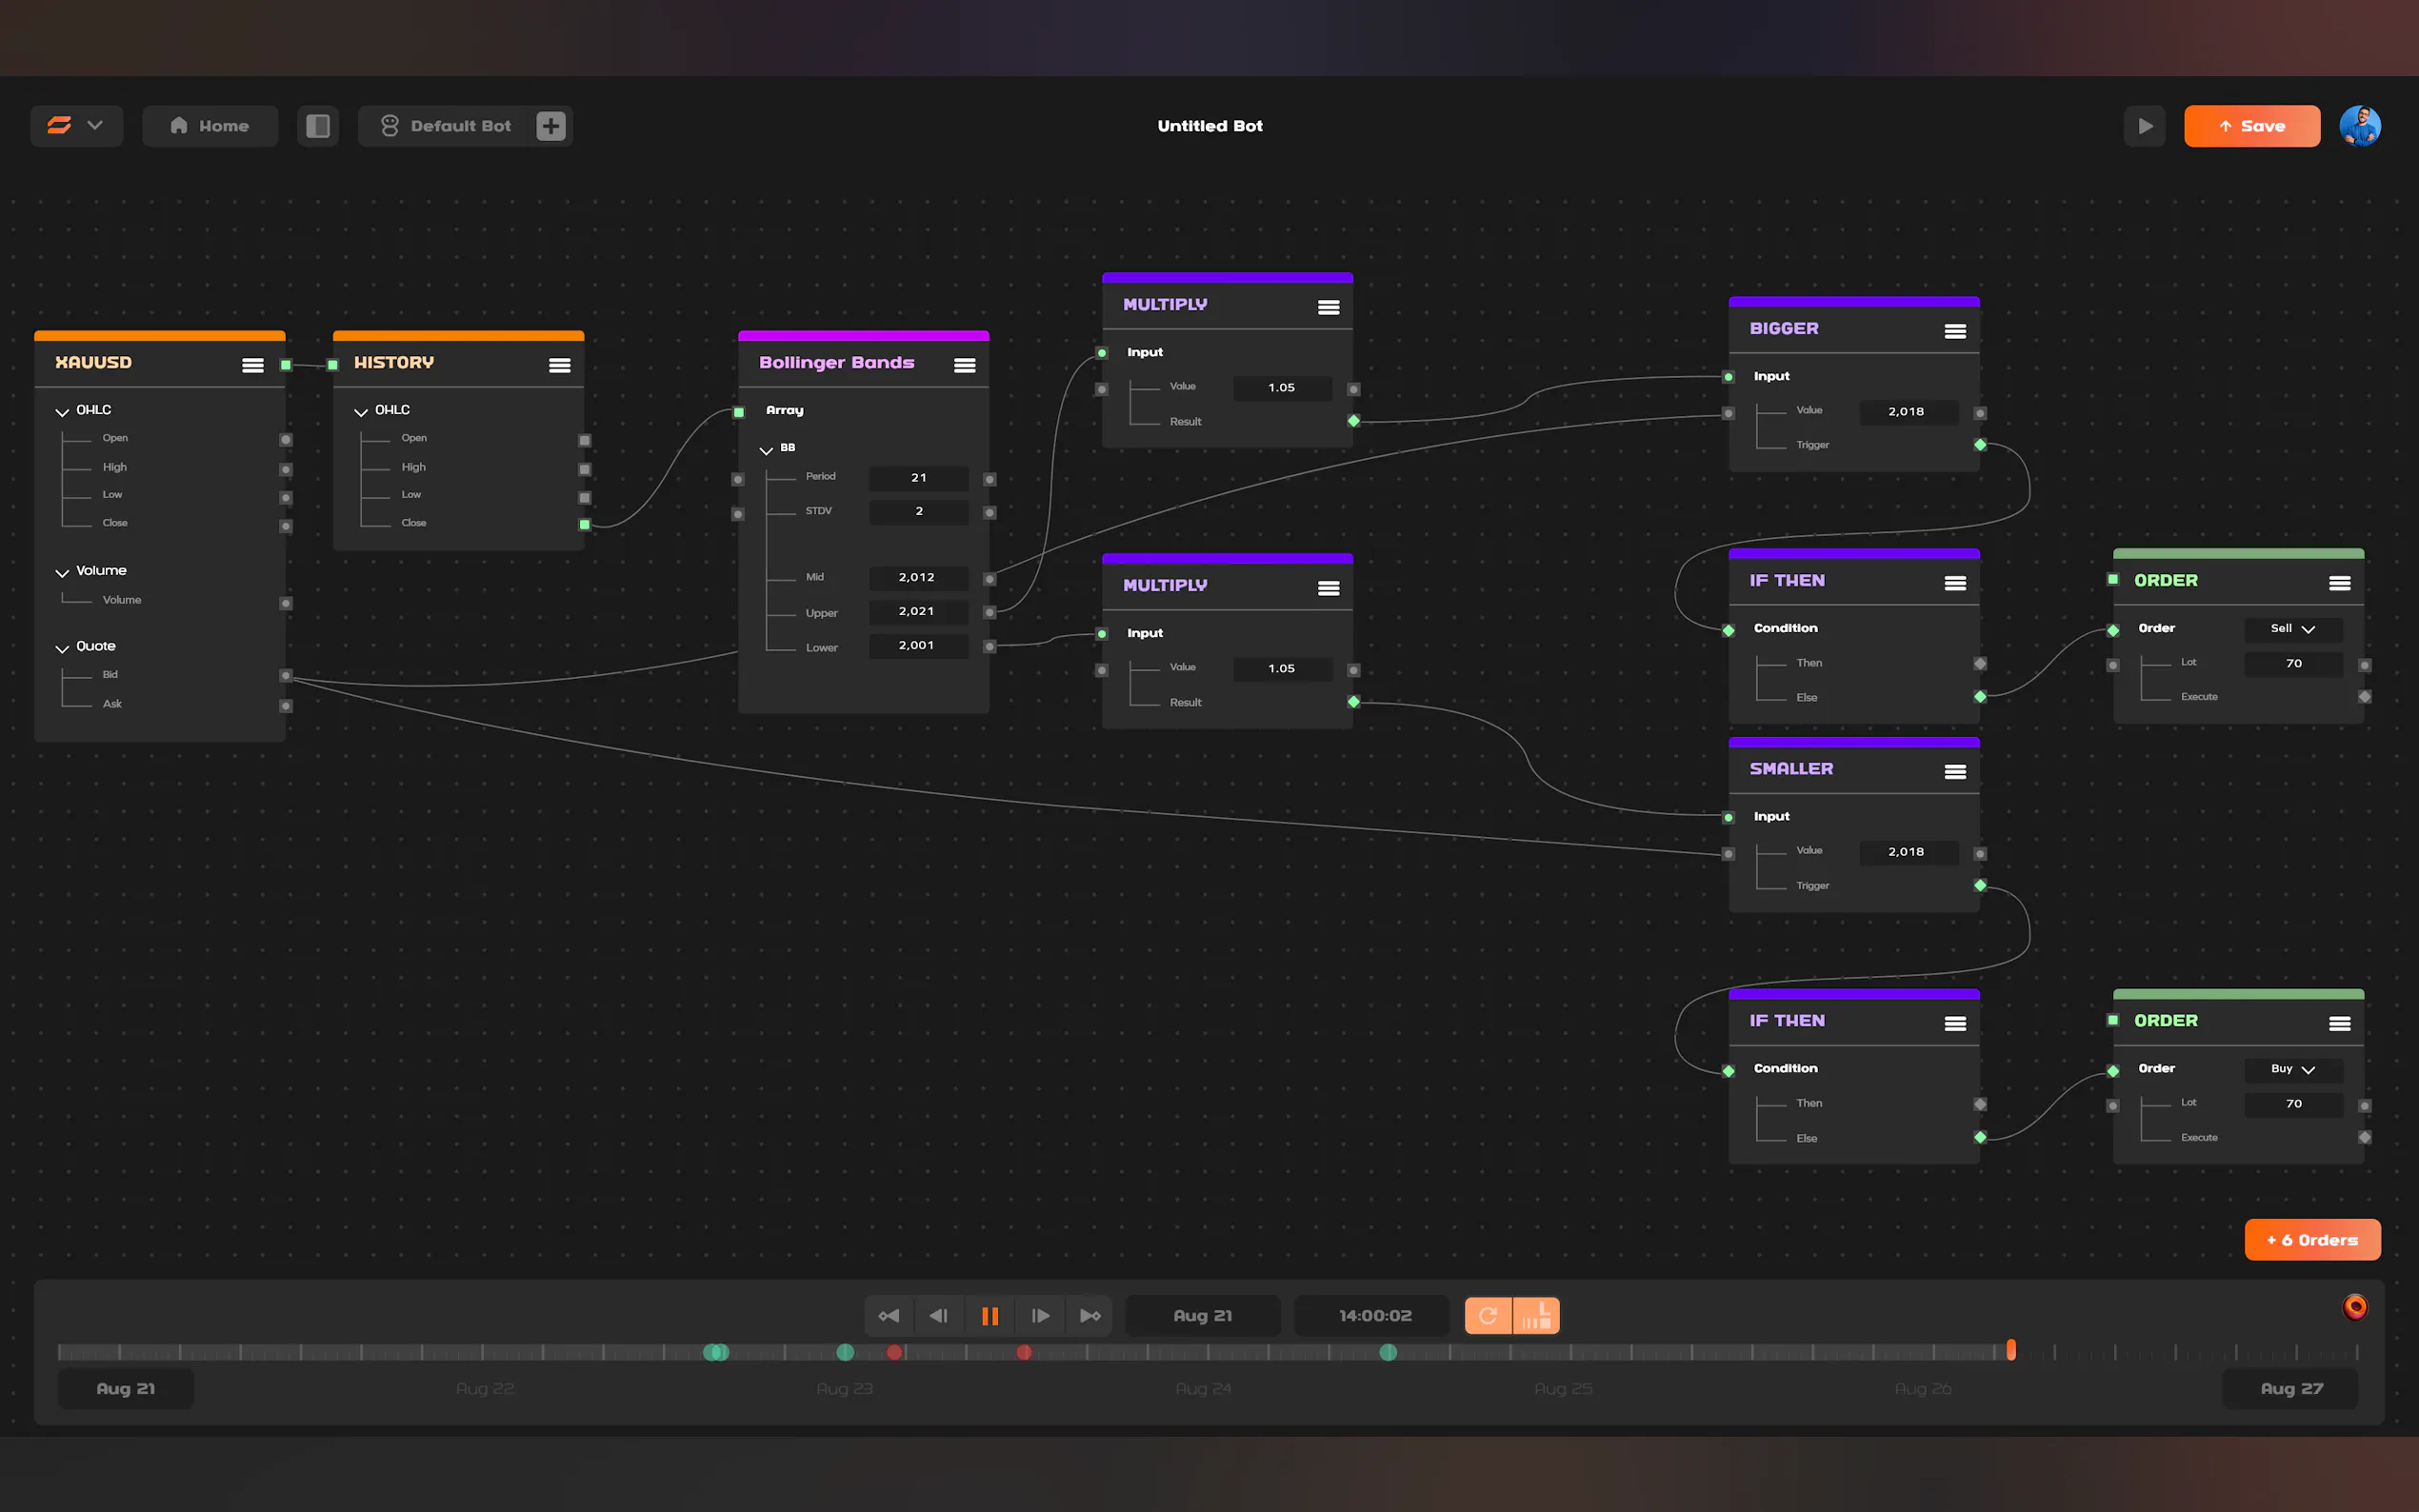Viewport: 2419px width, 1512px height.
Task: Click the orange timeline playhead handle
Action: 2011,1350
